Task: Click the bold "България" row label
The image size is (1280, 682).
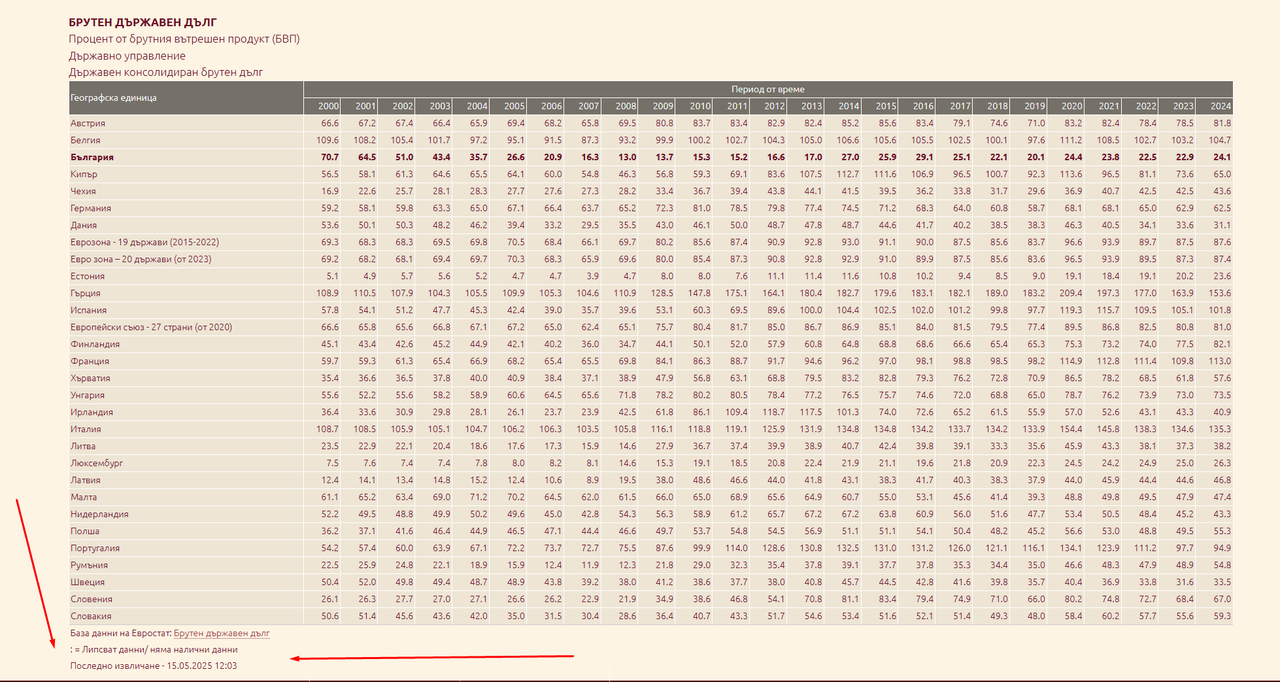Action: [92, 157]
